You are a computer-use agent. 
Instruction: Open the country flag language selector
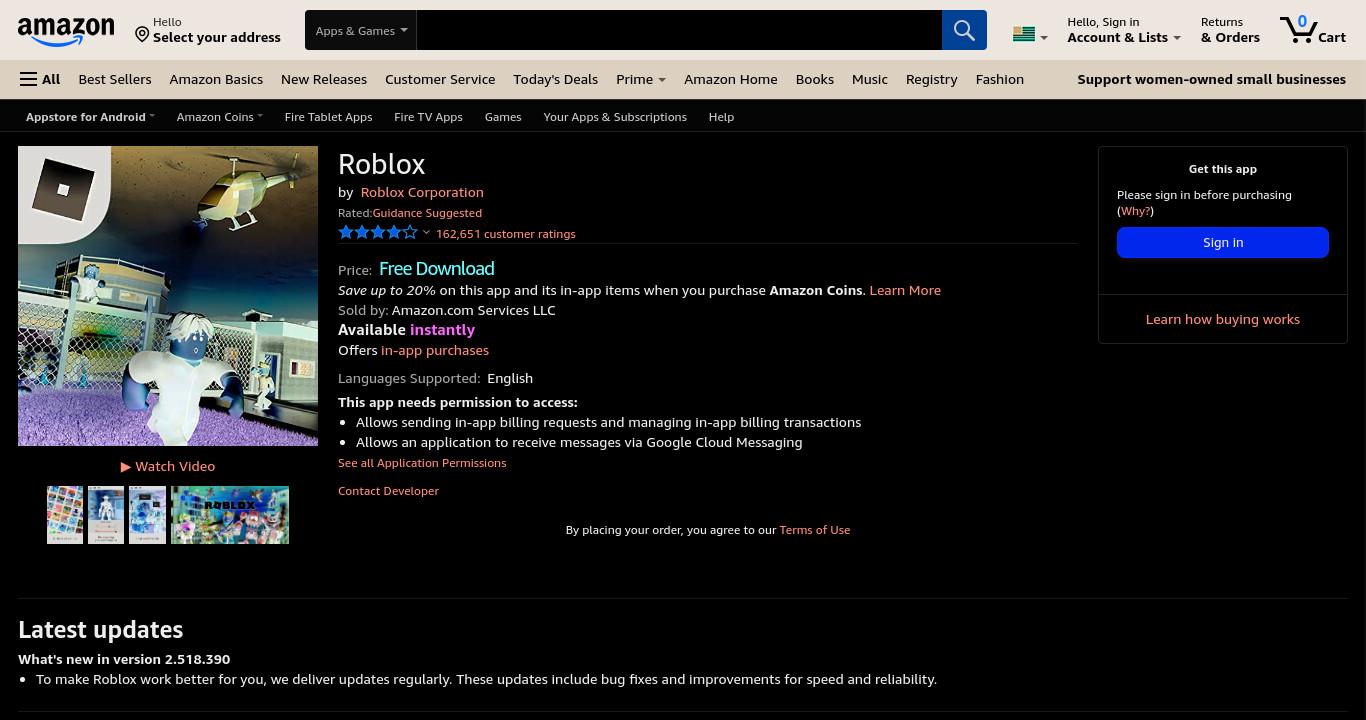1029,34
